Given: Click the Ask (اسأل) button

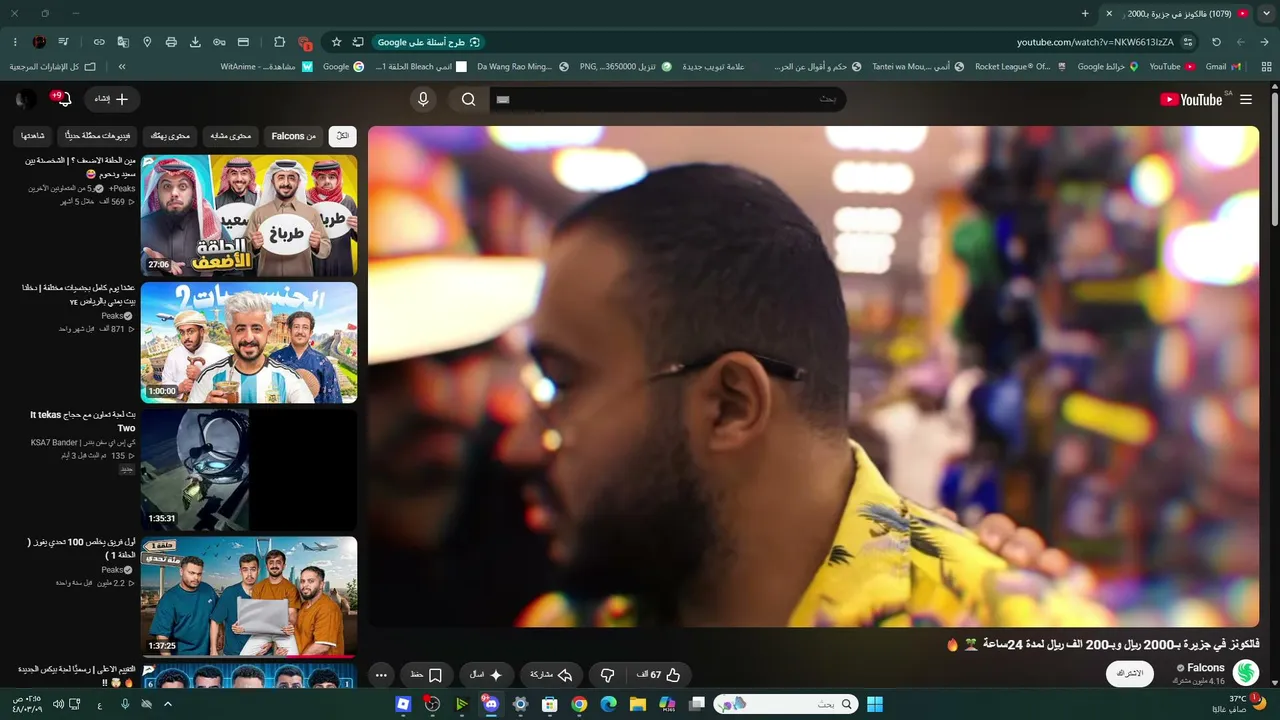Looking at the screenshot, I should [486, 675].
